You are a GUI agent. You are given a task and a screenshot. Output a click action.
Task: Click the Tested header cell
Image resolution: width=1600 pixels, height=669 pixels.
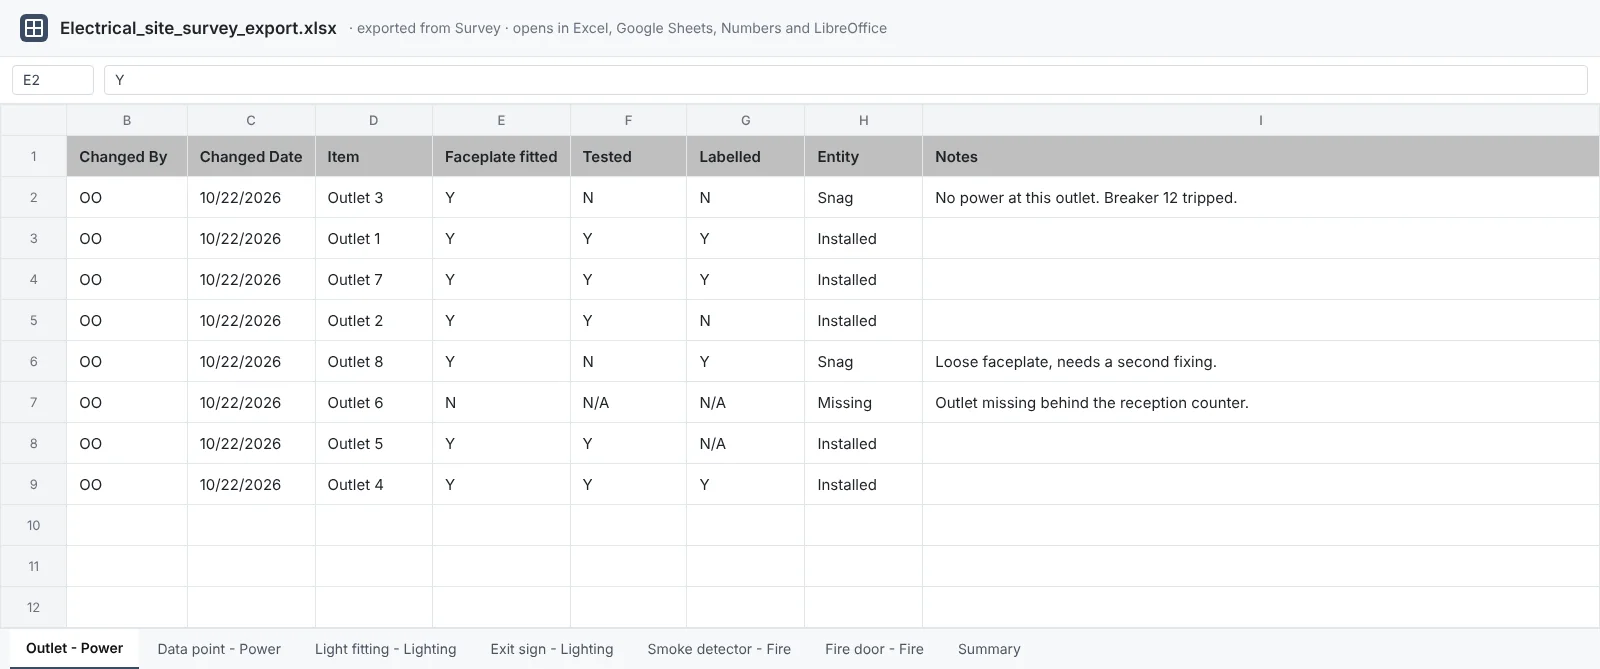pyautogui.click(x=628, y=156)
